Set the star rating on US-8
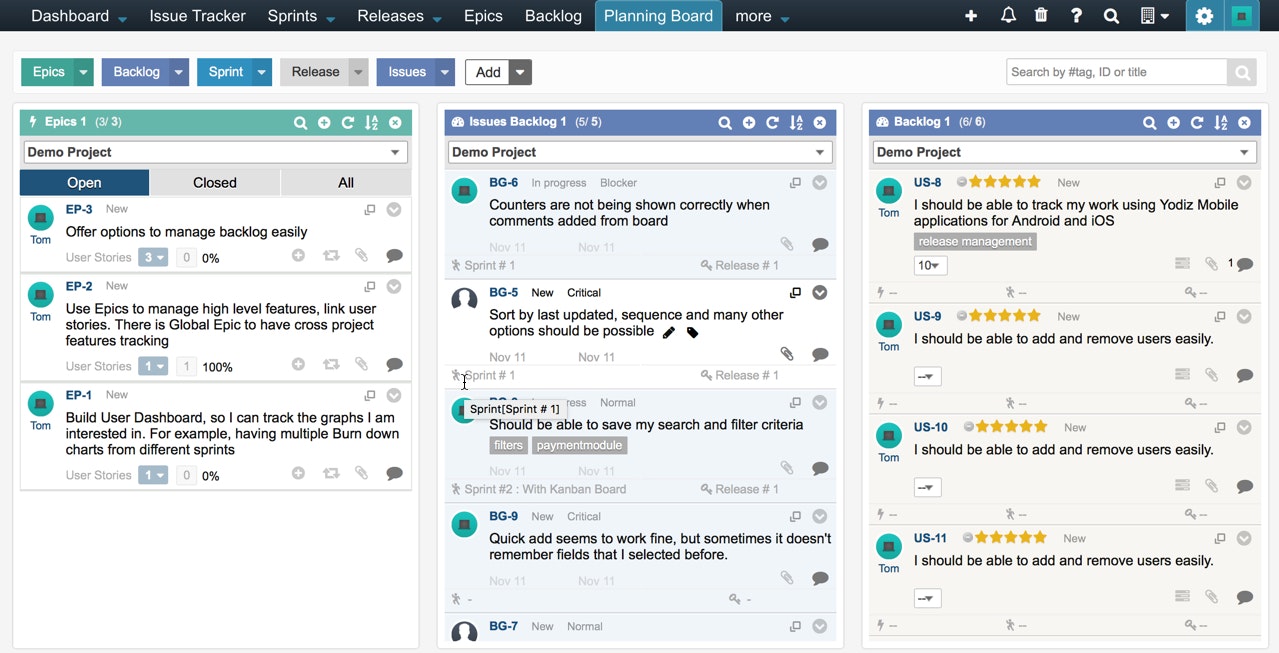The width and height of the screenshot is (1279, 653). pos(1005,182)
